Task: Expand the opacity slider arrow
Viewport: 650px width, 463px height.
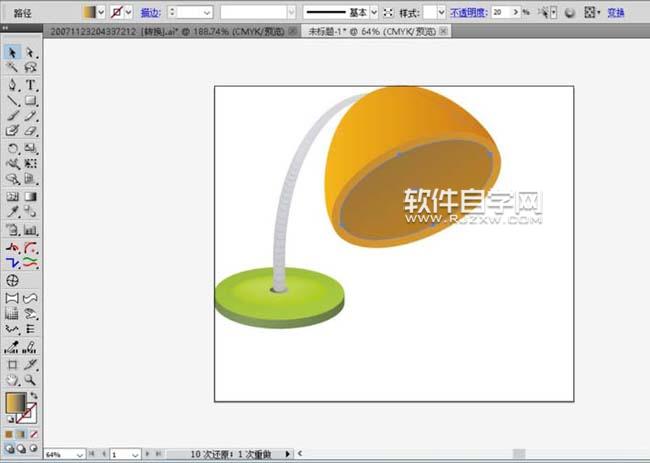Action: [515, 12]
